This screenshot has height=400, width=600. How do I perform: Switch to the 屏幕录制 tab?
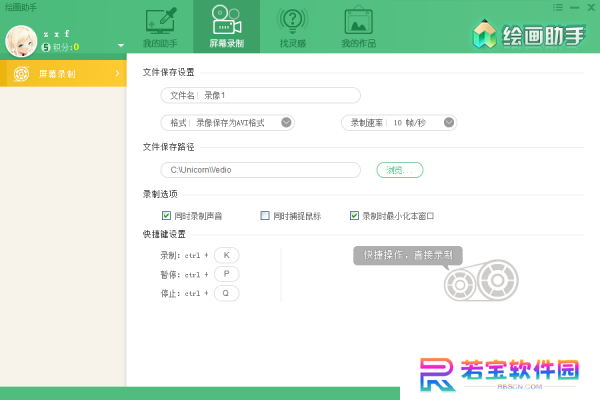pyautogui.click(x=227, y=27)
